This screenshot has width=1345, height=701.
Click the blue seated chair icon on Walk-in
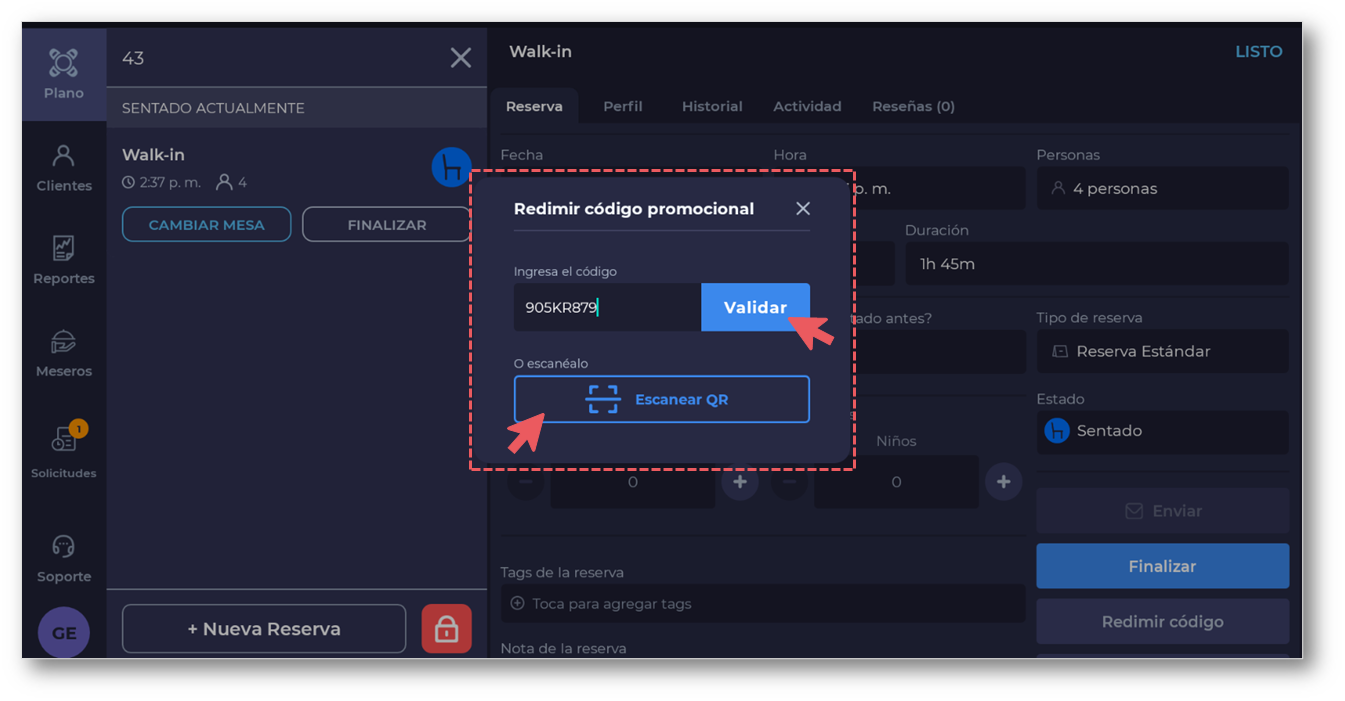click(x=451, y=167)
